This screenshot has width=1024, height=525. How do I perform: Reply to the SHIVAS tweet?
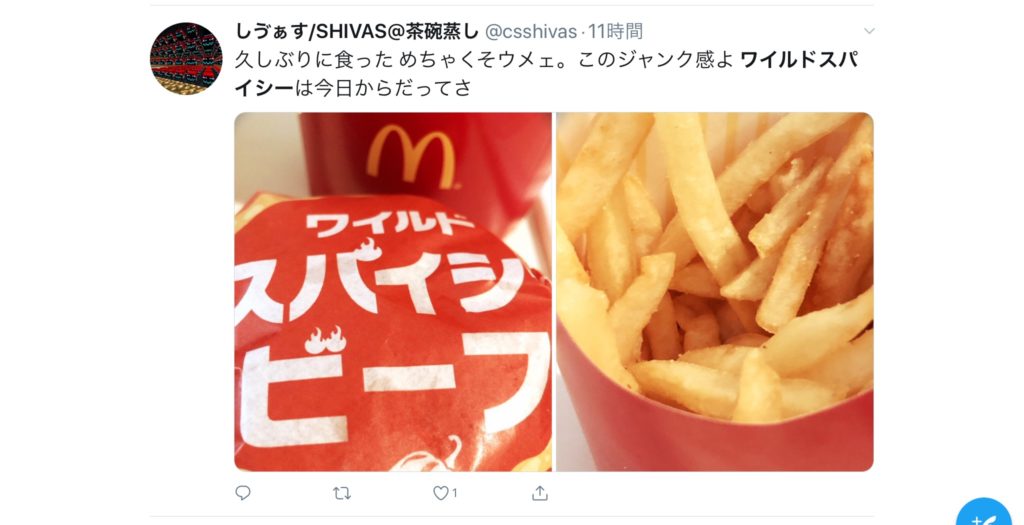(243, 493)
